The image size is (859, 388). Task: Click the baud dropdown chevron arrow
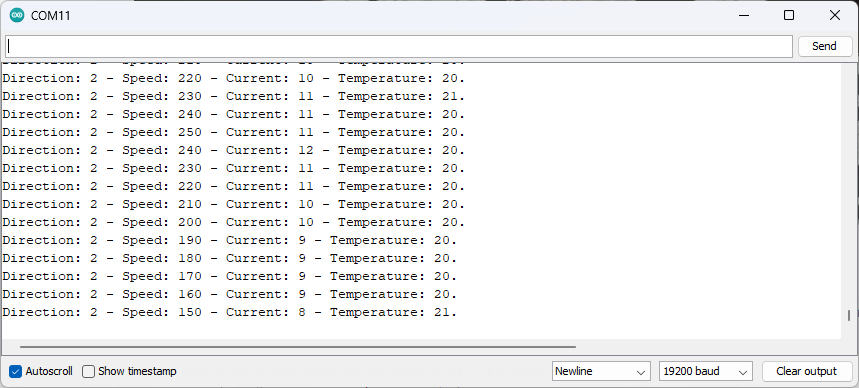tap(743, 372)
